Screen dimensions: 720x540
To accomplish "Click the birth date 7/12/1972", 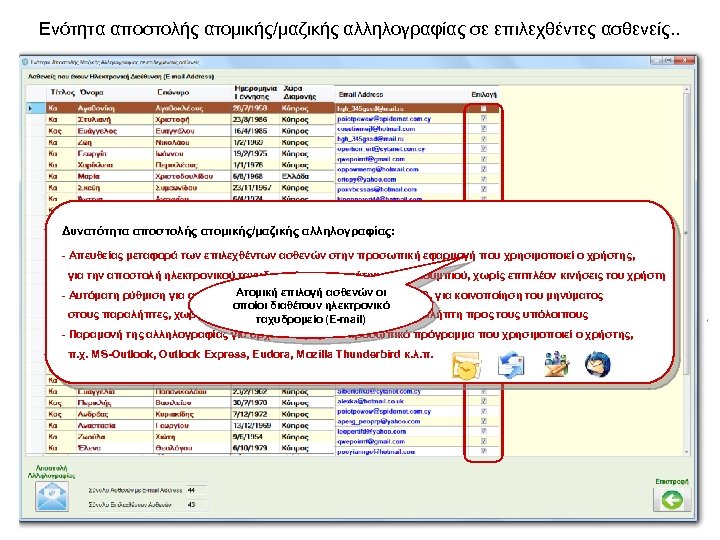I will [250, 414].
